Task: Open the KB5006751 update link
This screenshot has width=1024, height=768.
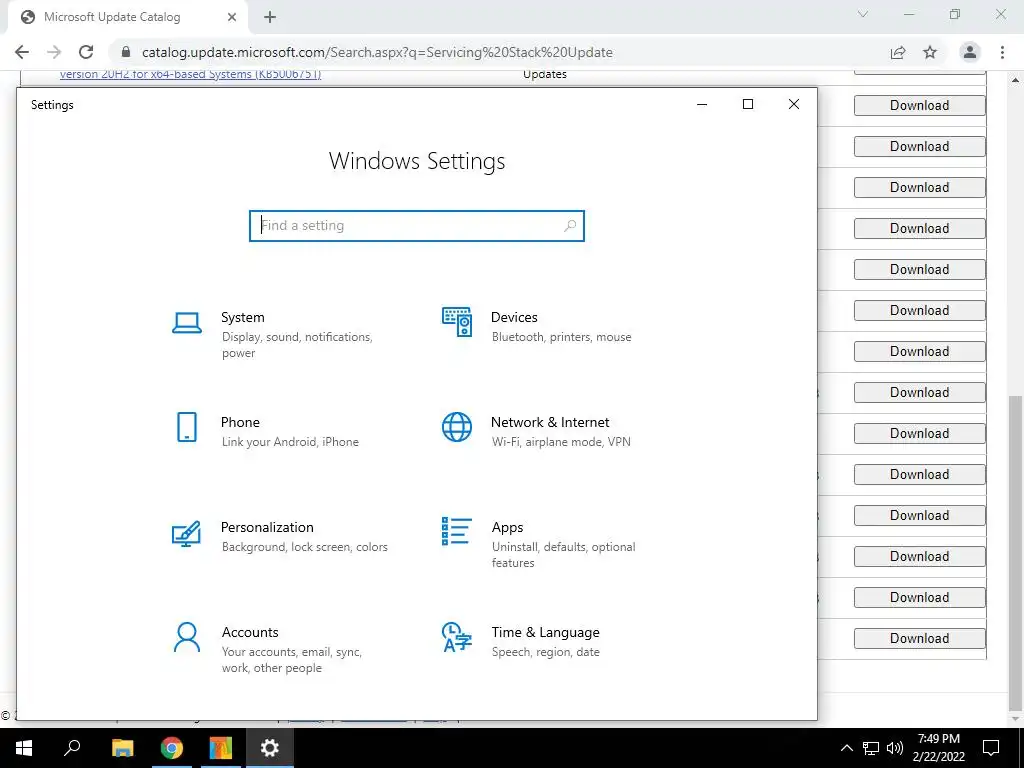Action: [190, 74]
